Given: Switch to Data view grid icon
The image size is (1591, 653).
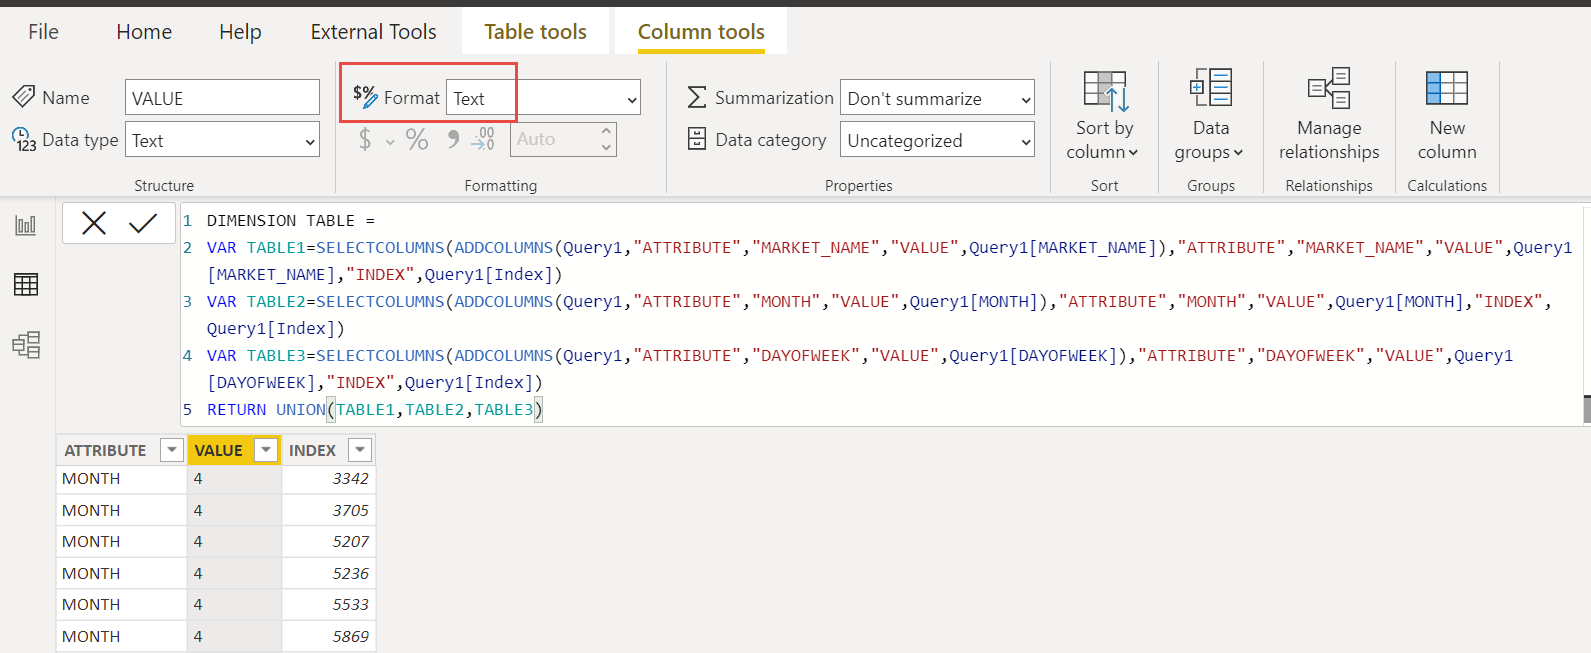Looking at the screenshot, I should 26,285.
